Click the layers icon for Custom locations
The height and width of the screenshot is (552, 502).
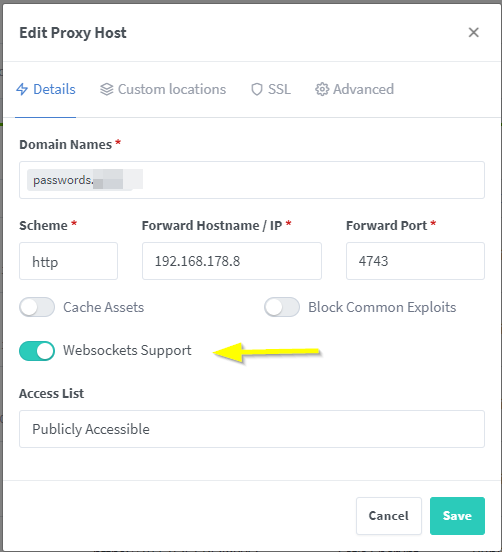coord(106,89)
